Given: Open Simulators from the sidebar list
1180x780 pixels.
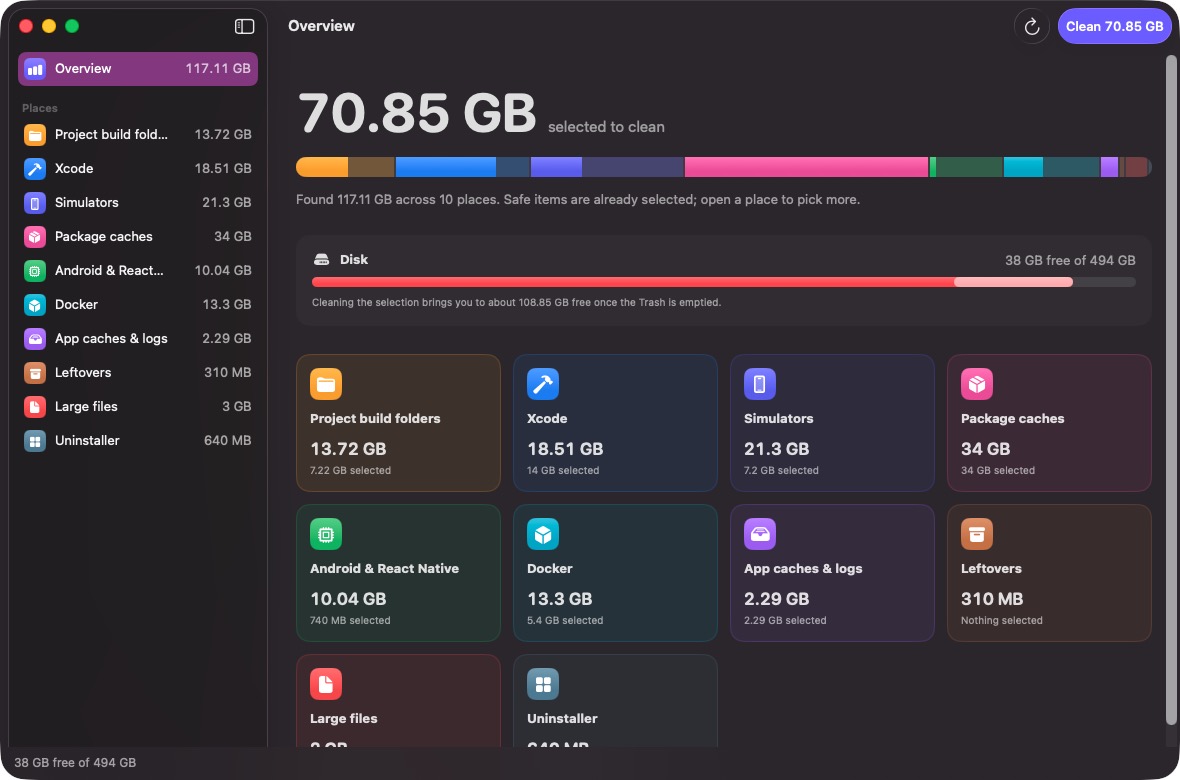Looking at the screenshot, I should 138,203.
